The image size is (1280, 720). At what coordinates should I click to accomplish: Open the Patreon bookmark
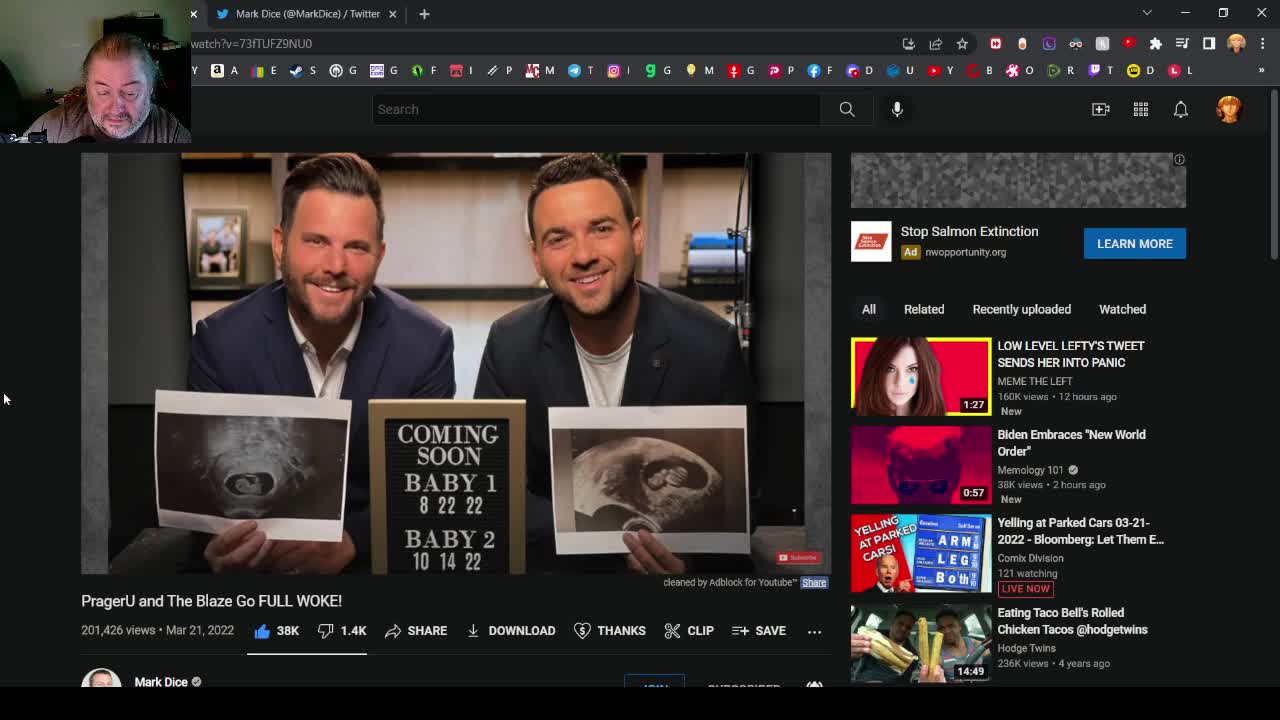coord(780,71)
